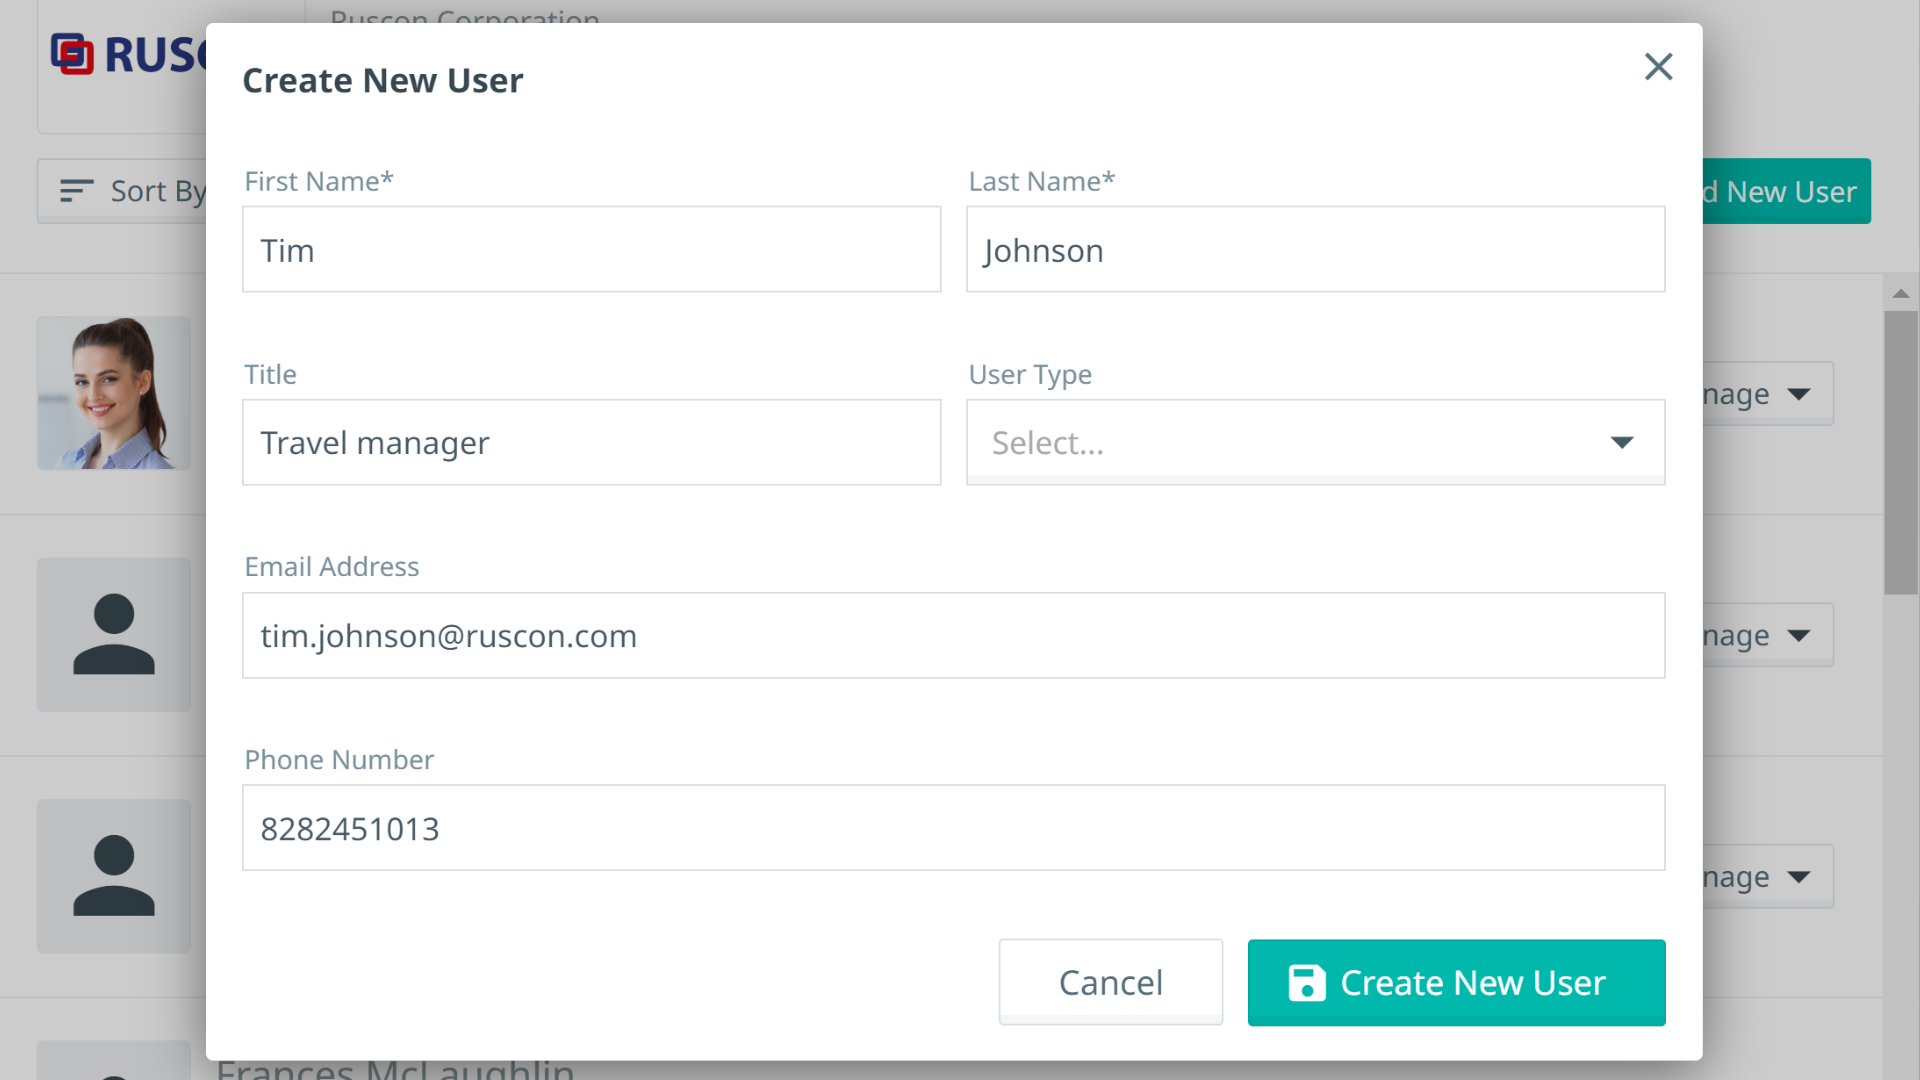The image size is (1920, 1080).
Task: Click the woman's profile photo thumbnail
Action: [114, 394]
